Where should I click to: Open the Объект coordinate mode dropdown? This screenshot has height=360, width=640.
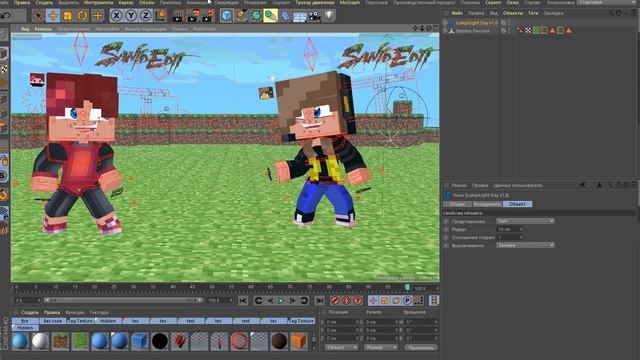pos(341,347)
